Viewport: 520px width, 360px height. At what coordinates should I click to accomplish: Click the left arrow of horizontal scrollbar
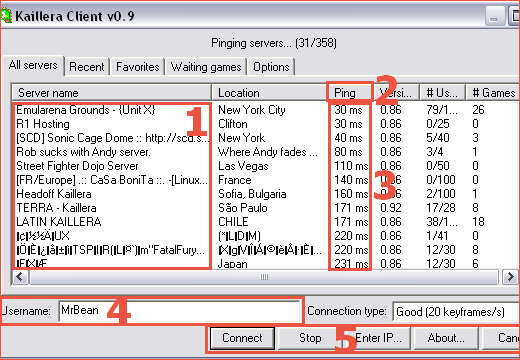point(20,277)
